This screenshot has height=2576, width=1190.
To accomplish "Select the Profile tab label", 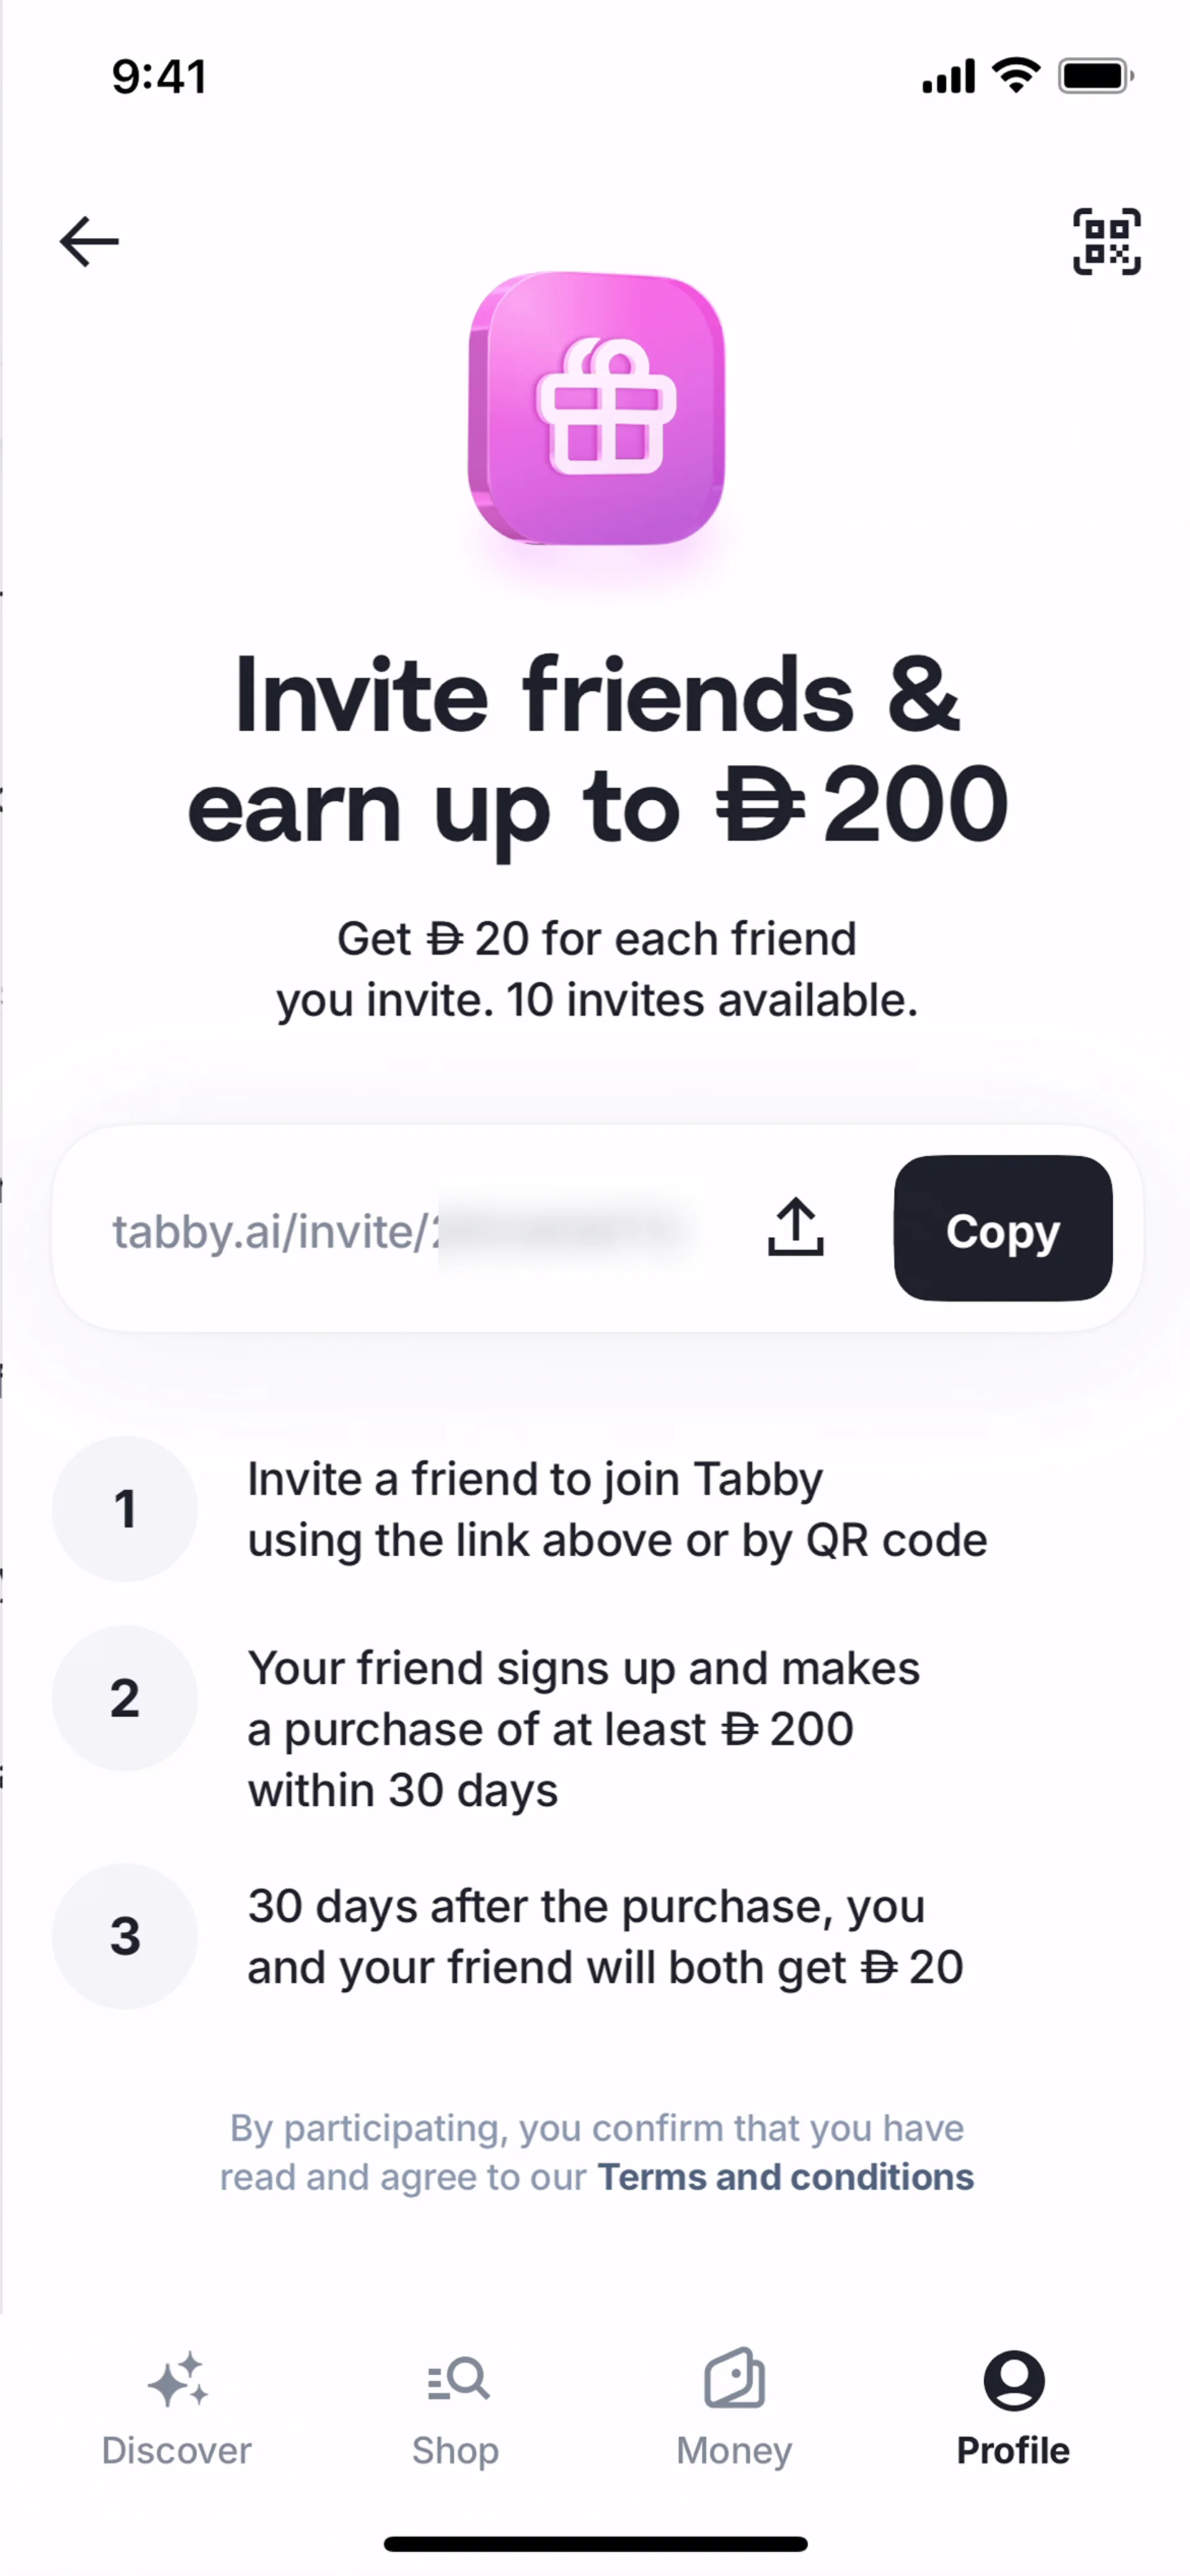I will click(1013, 2451).
